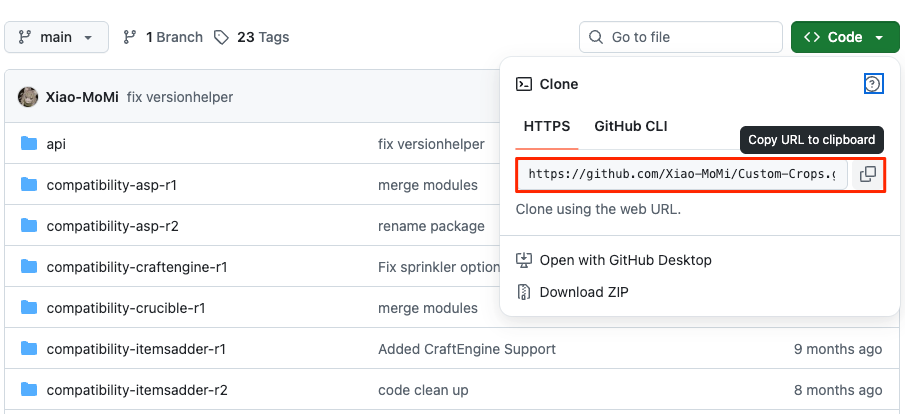Viewport: 905px width, 414px height.
Task: Open the compatibility-itemsadder-r2 folder
Action: pos(137,390)
